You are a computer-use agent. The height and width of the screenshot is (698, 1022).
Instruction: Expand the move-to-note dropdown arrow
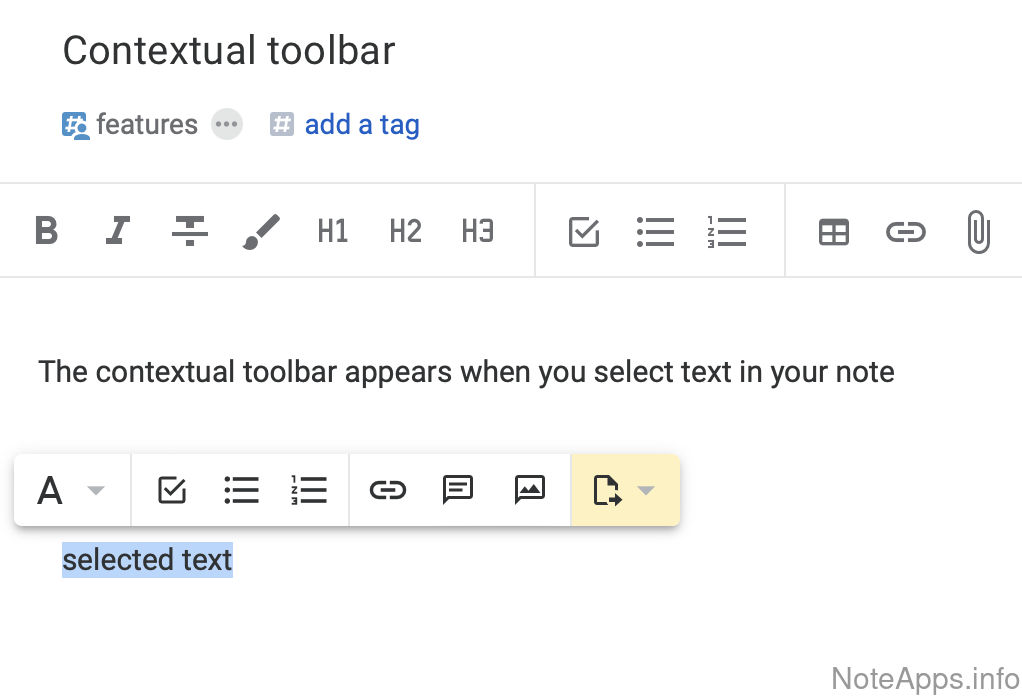[x=646, y=490]
